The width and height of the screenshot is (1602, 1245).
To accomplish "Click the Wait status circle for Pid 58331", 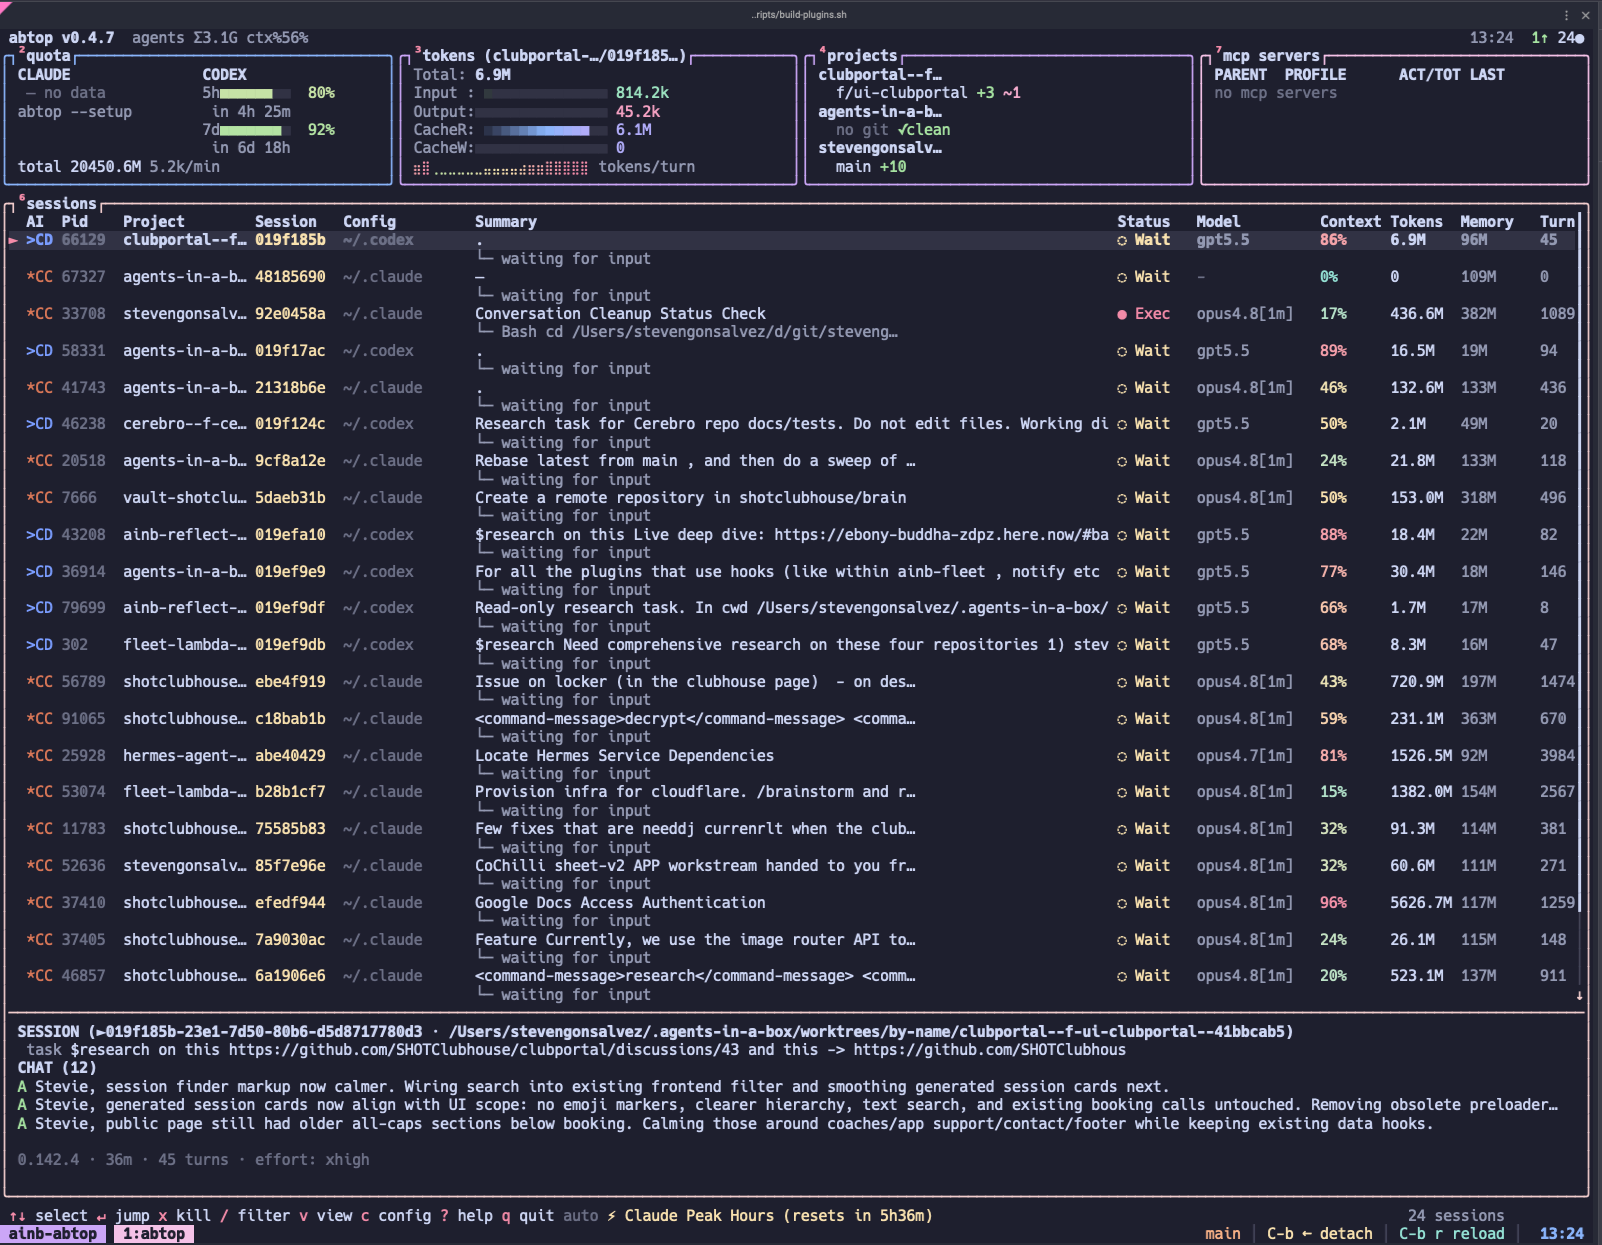I will (x=1122, y=351).
